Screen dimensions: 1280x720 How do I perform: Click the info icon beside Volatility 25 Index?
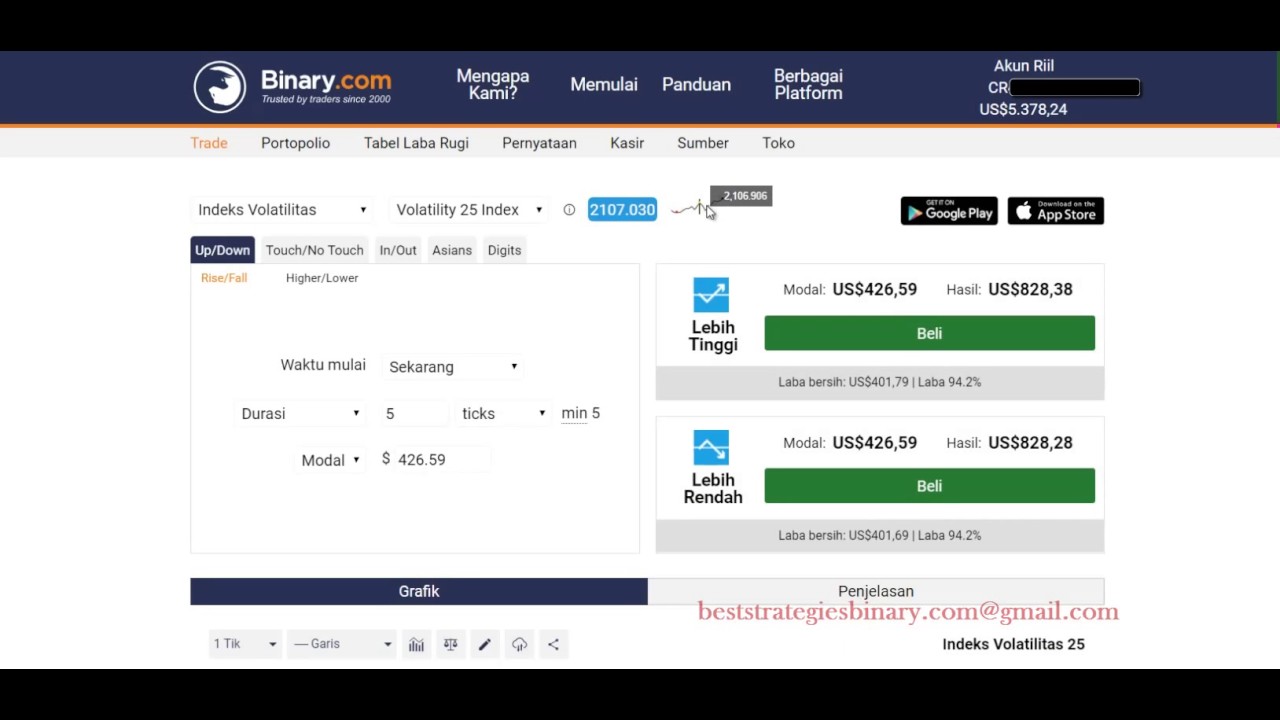[569, 210]
